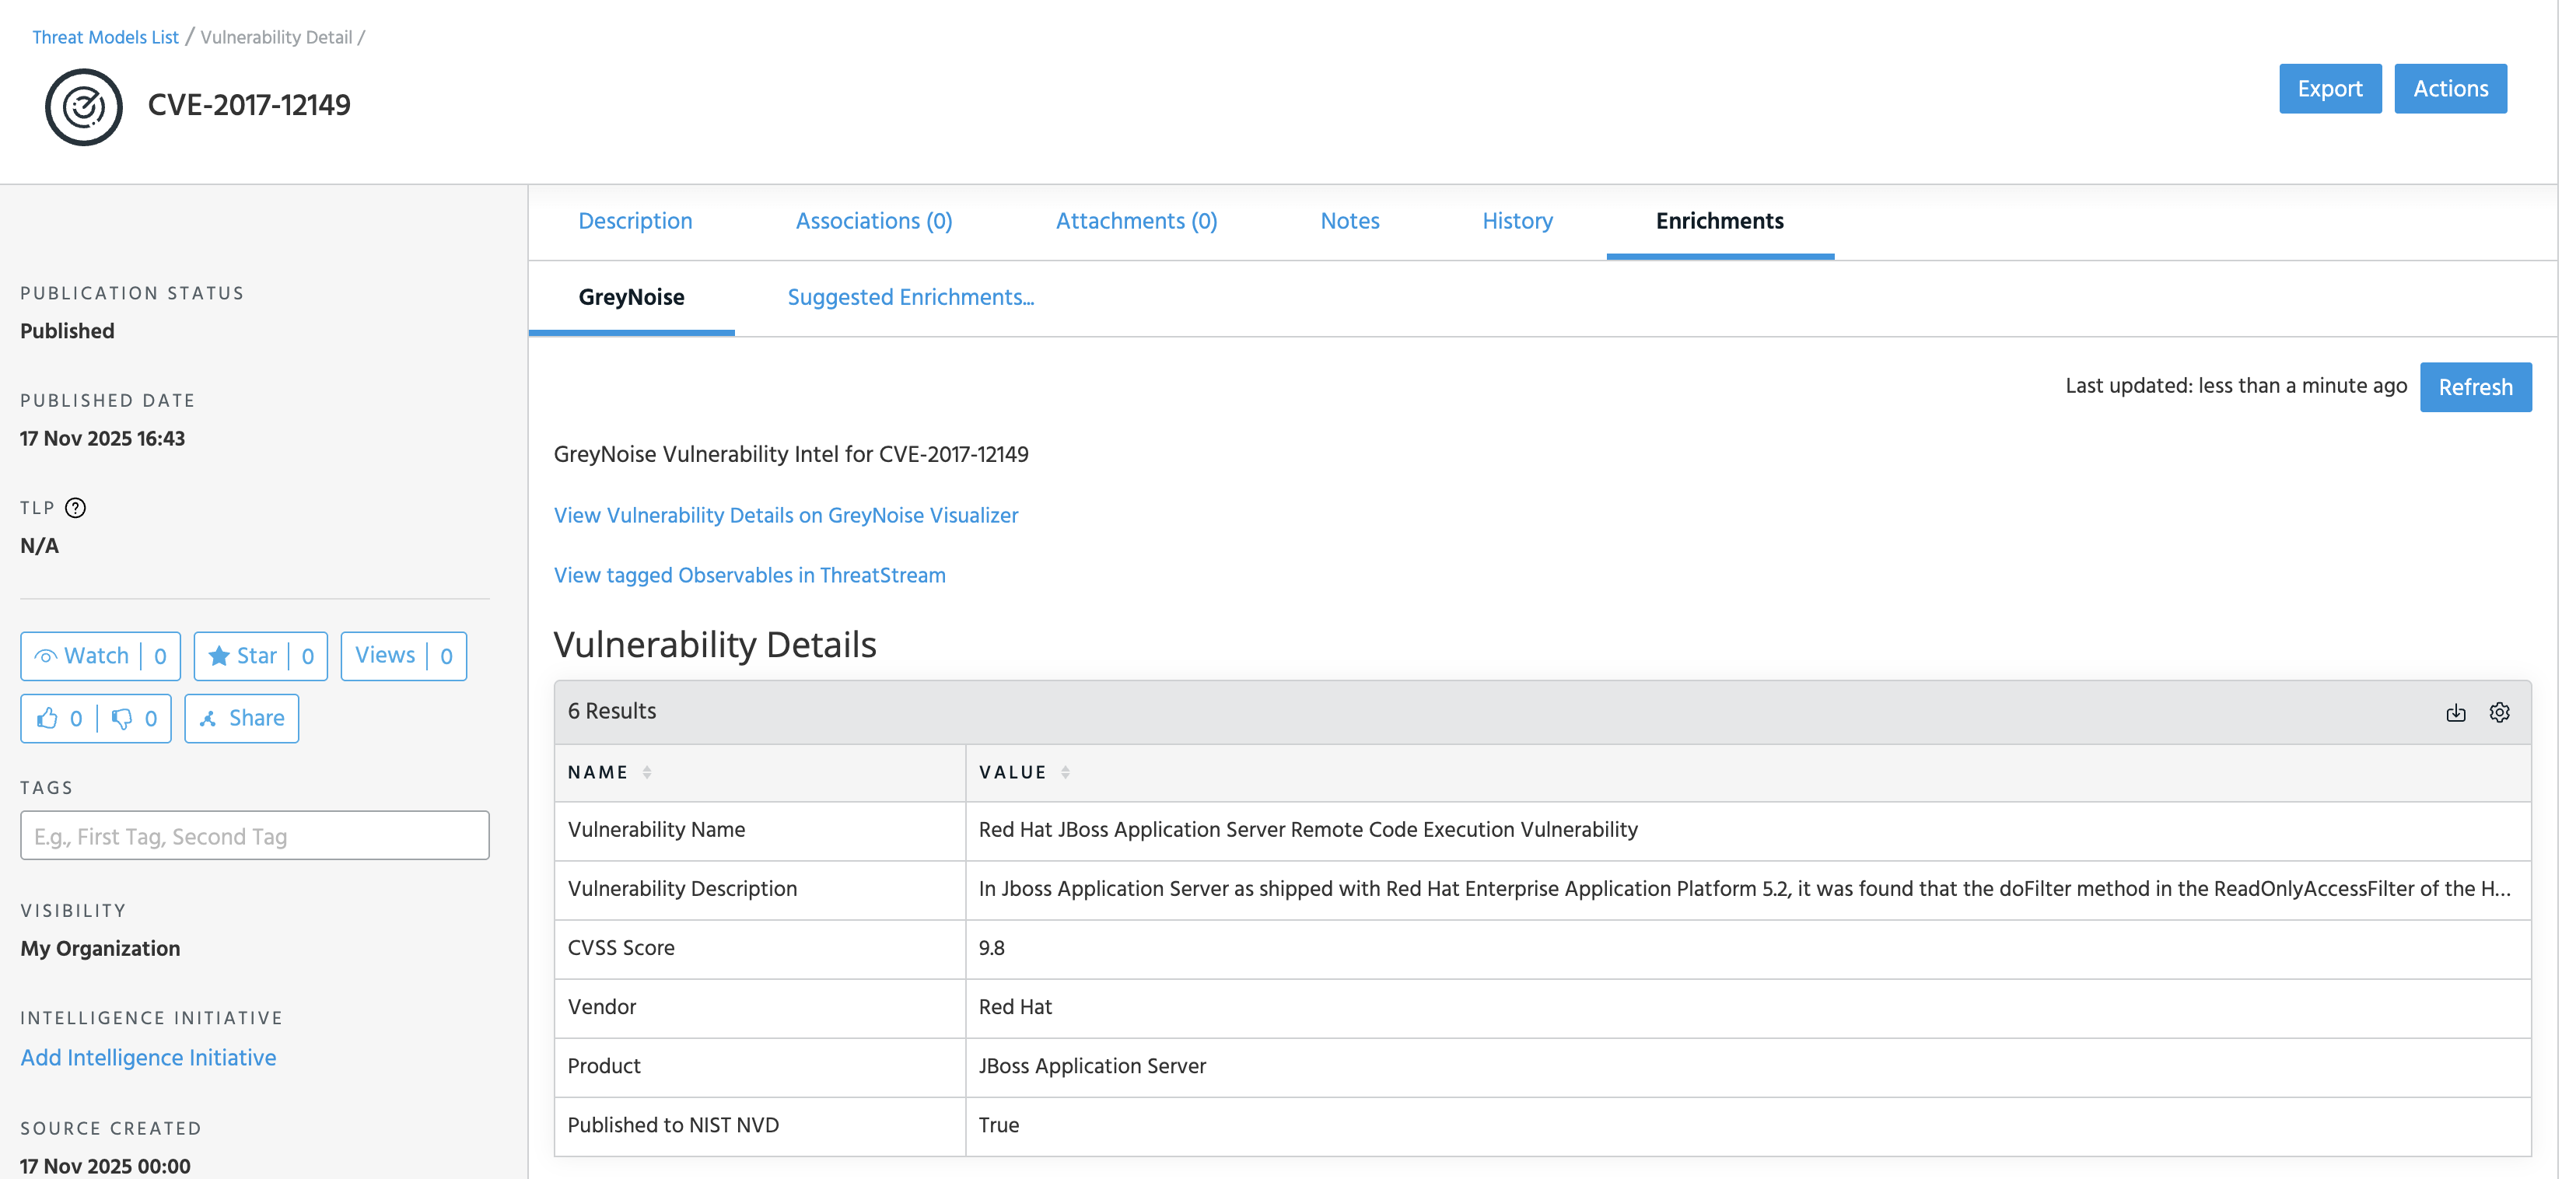Click into the Tags input field

(254, 836)
